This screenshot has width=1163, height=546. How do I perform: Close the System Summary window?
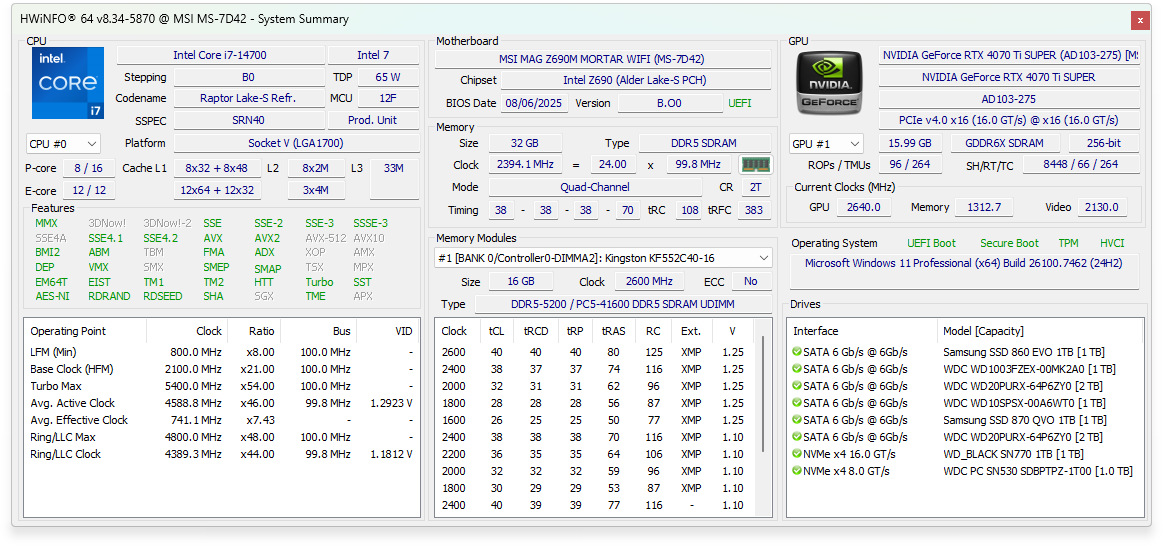[1139, 19]
